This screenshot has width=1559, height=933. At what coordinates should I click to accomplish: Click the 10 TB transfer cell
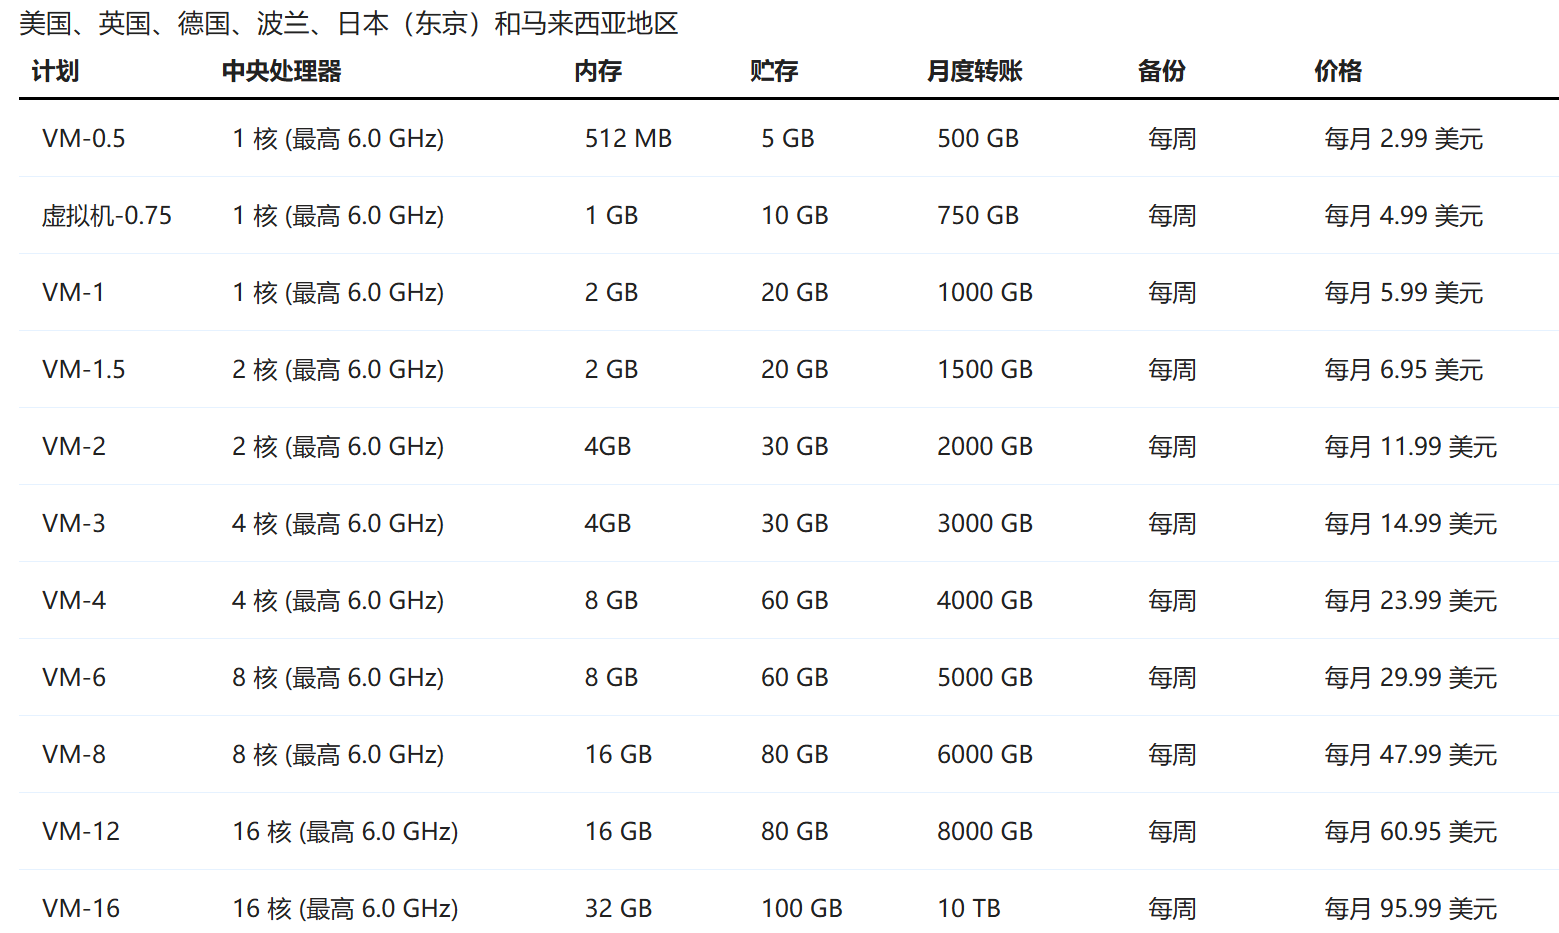(x=968, y=909)
